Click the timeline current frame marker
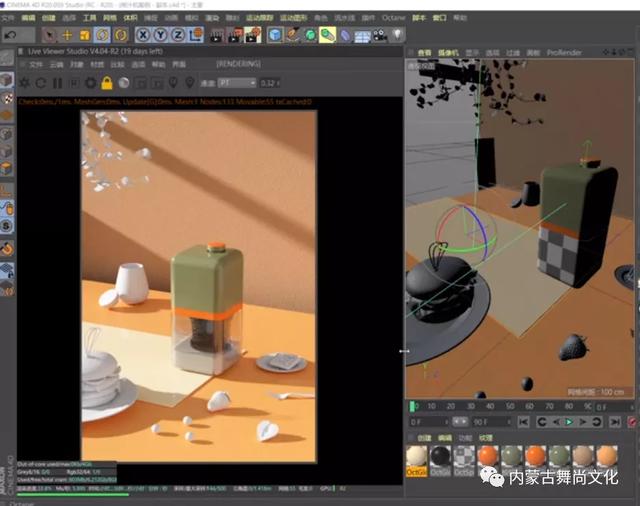 tap(413, 406)
